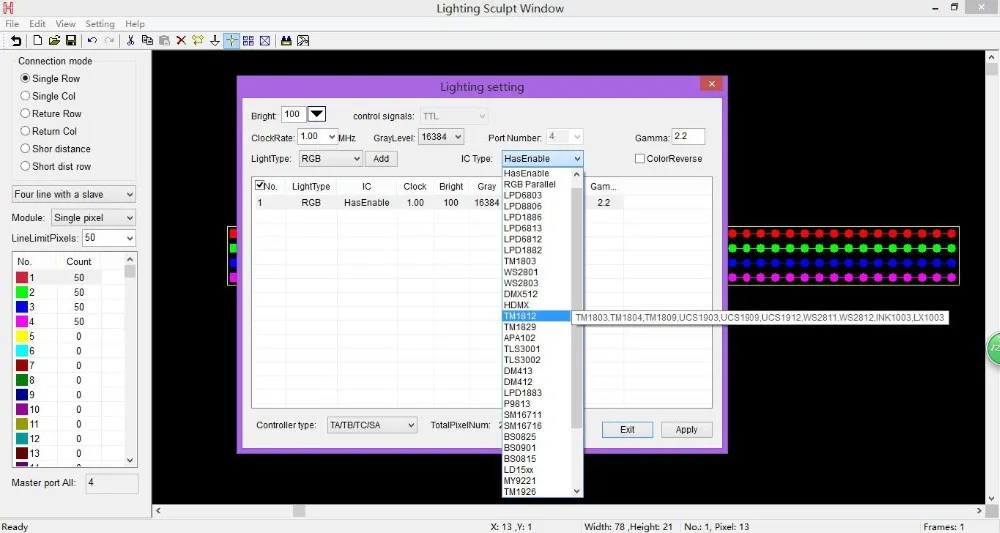1000x533 pixels.
Task: Expand the Controller type dropdown
Action: tap(371, 425)
